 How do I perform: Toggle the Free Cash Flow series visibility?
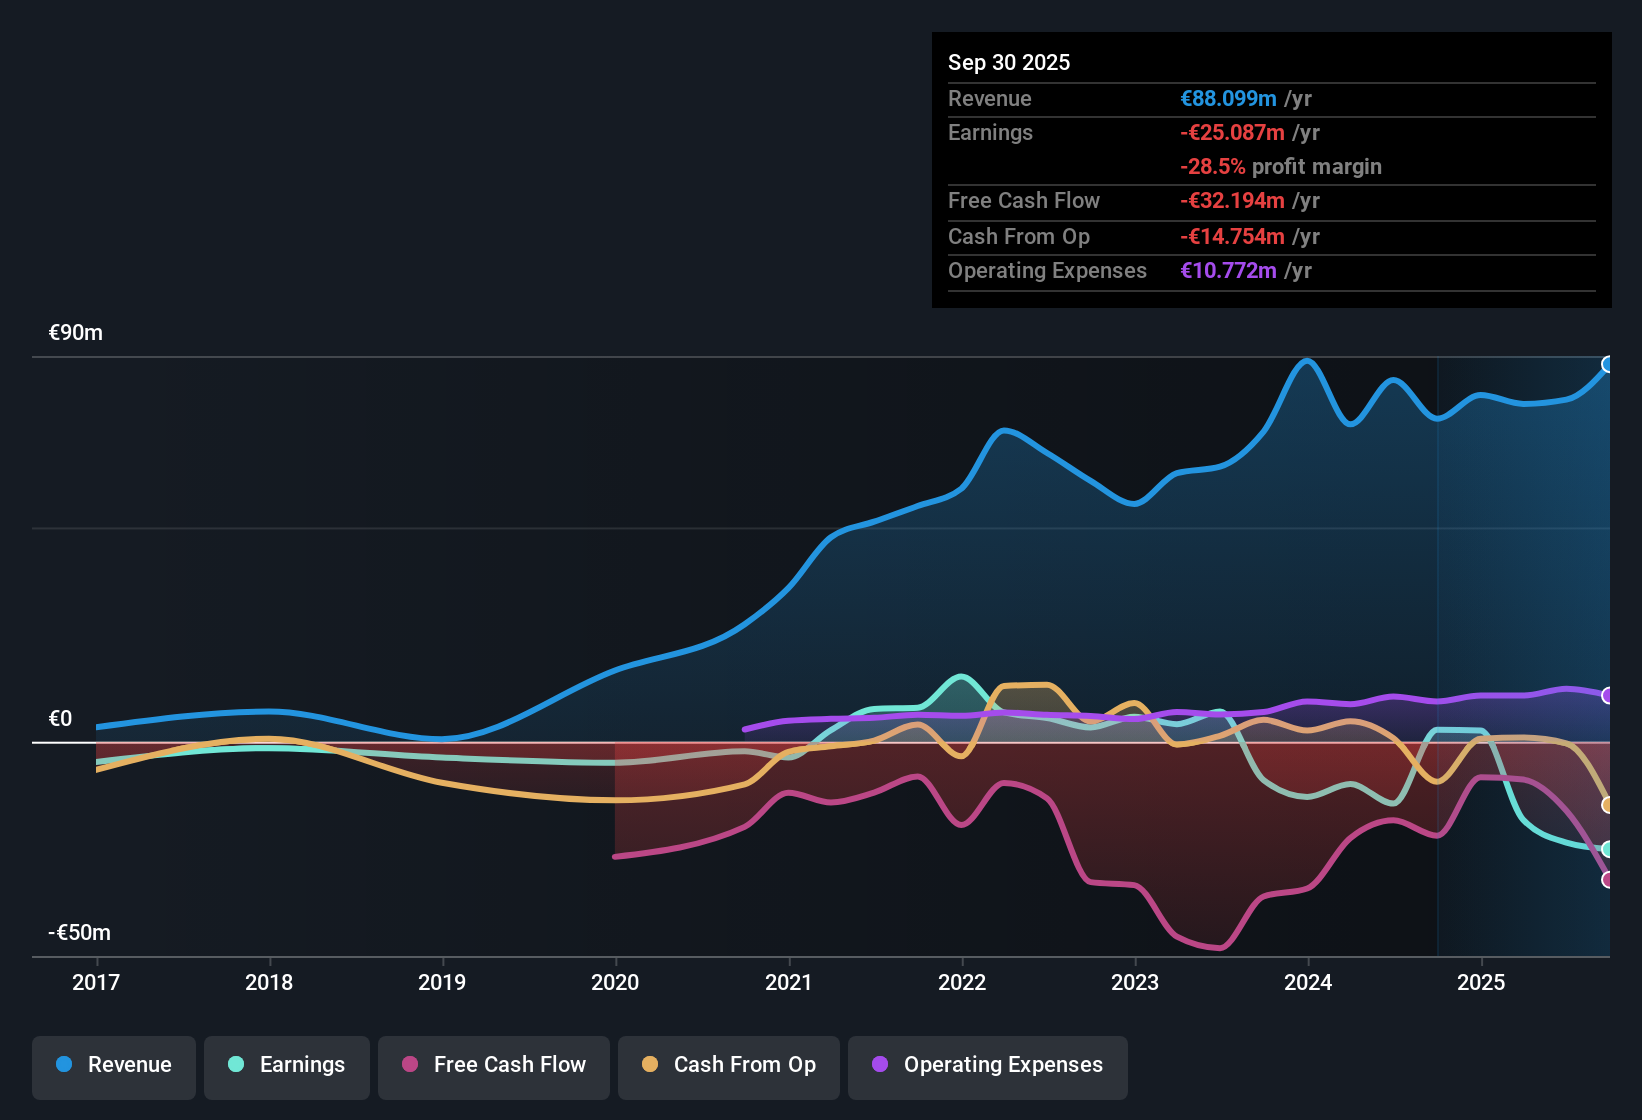tap(493, 1065)
